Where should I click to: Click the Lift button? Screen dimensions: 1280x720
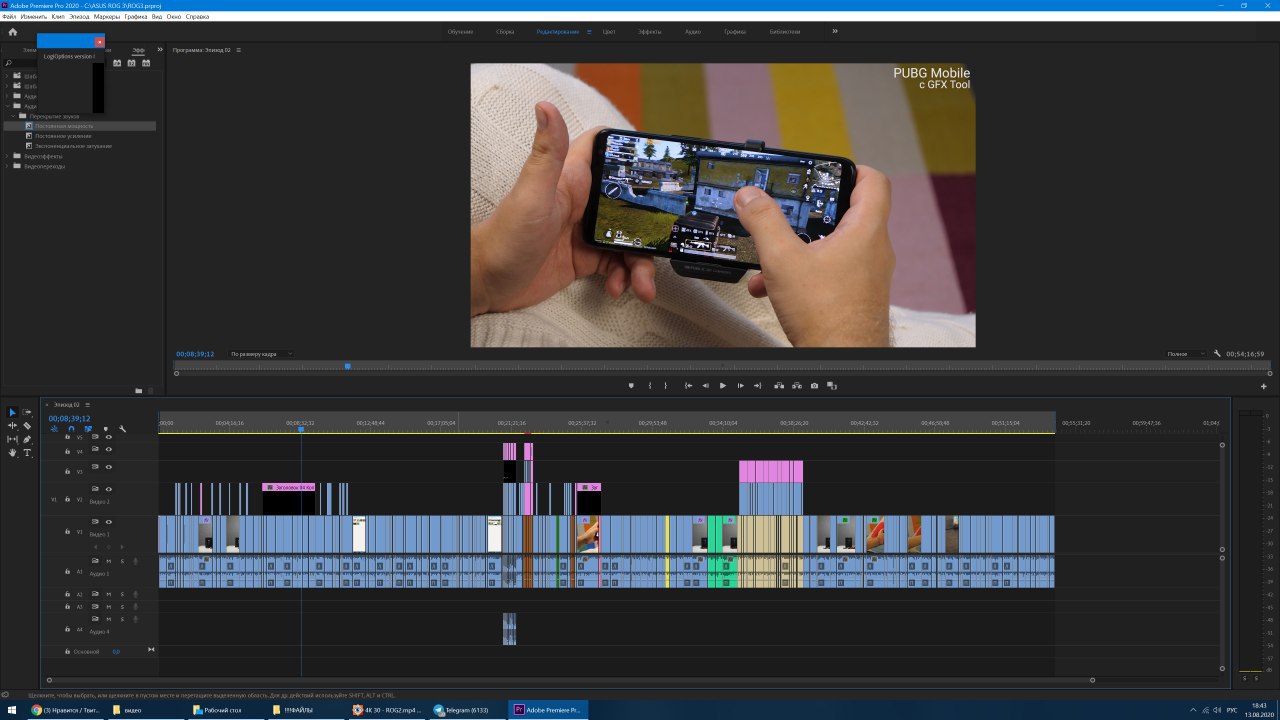[779, 386]
